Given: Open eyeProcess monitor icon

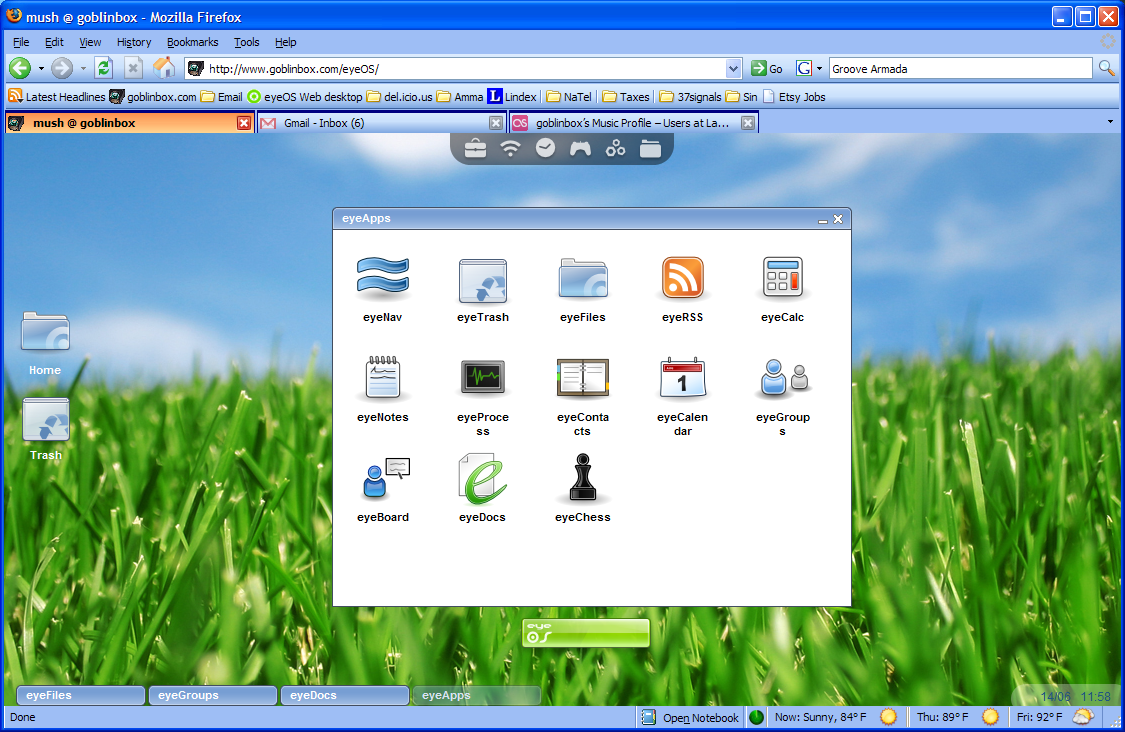Looking at the screenshot, I should [482, 378].
